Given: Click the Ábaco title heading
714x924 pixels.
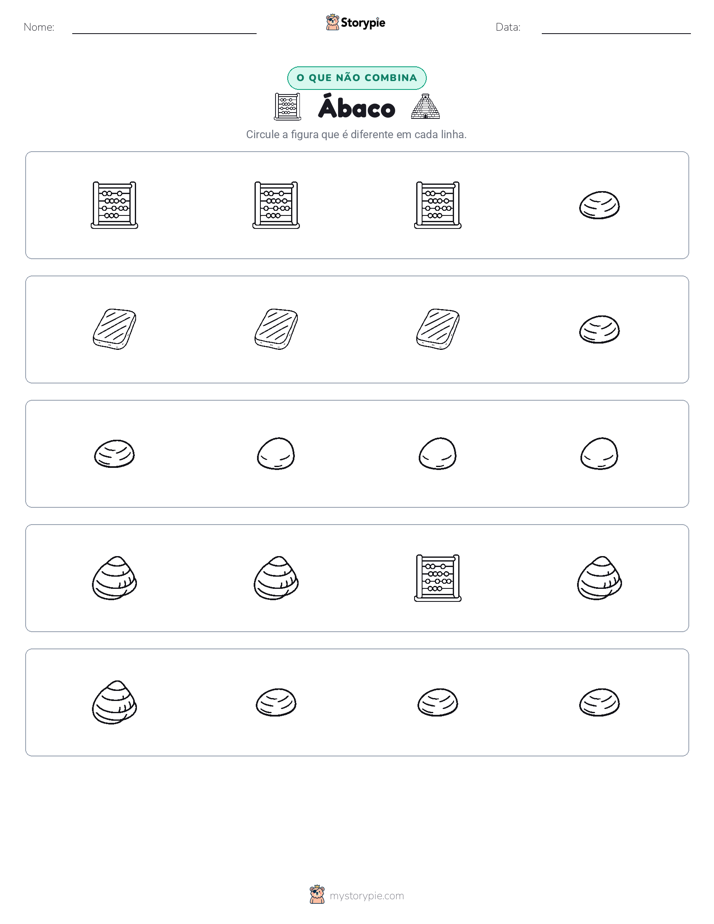Looking at the screenshot, I should 356,108.
